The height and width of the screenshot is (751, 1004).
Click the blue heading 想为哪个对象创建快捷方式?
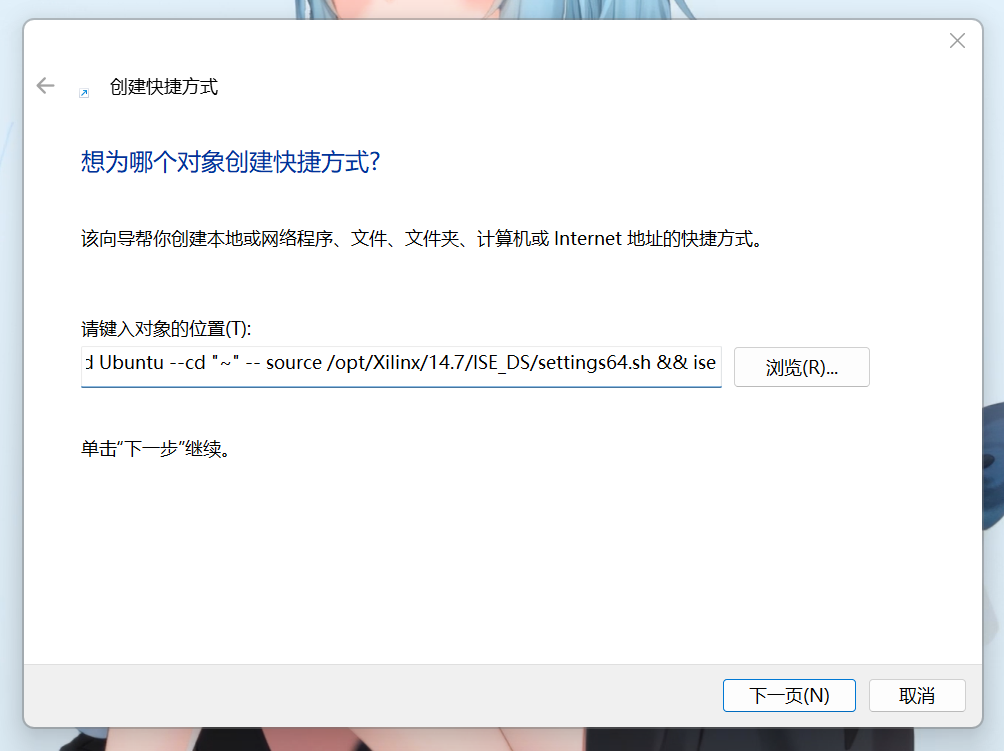(231, 161)
